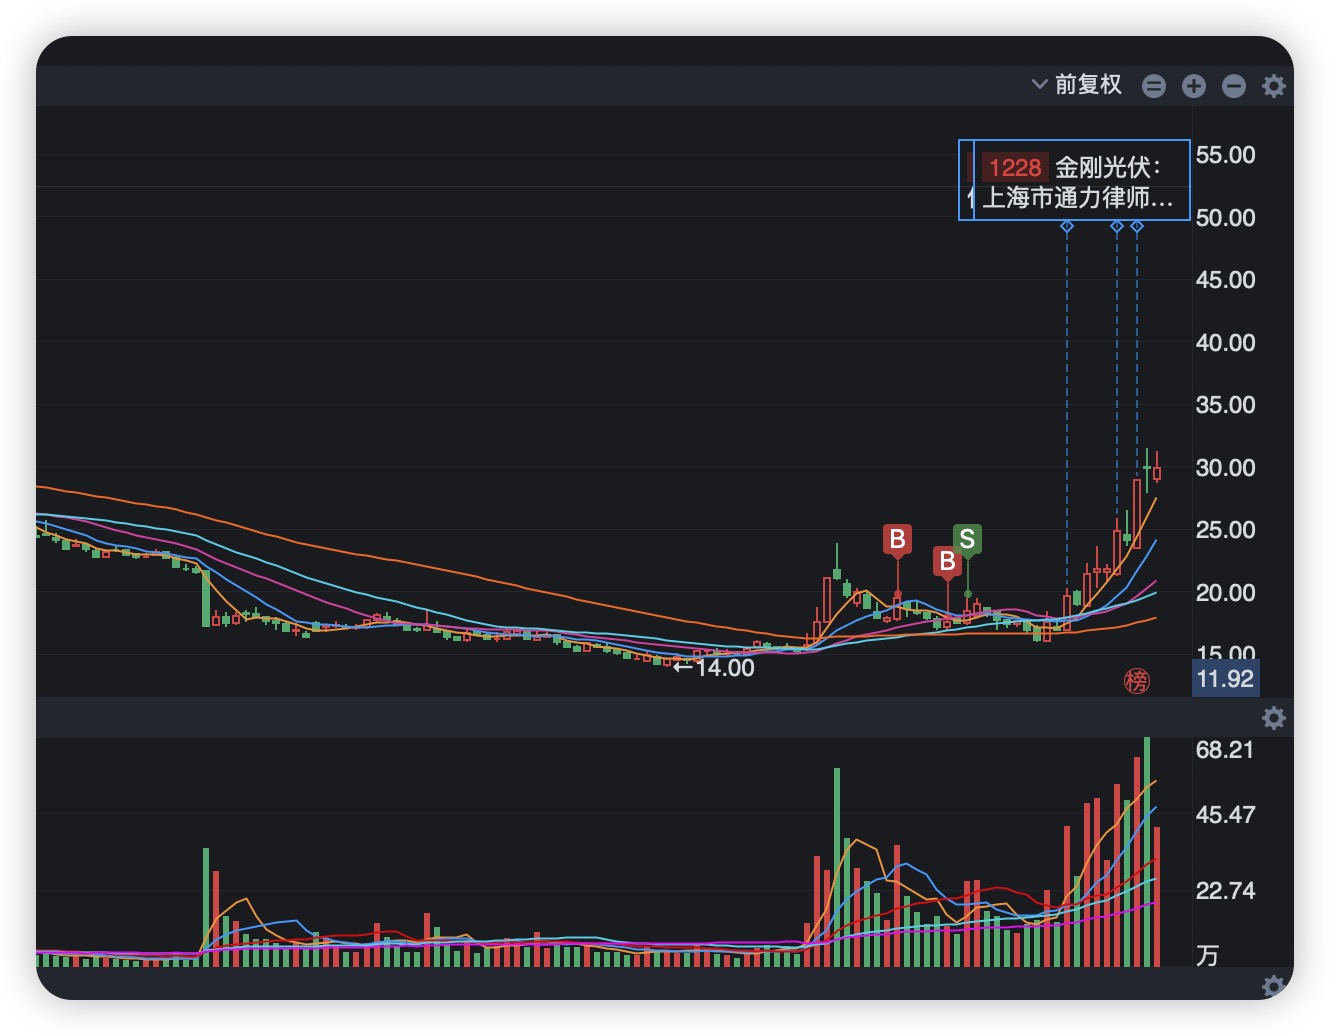
Task: Click the 55.00 price axis label
Action: tap(1226, 155)
